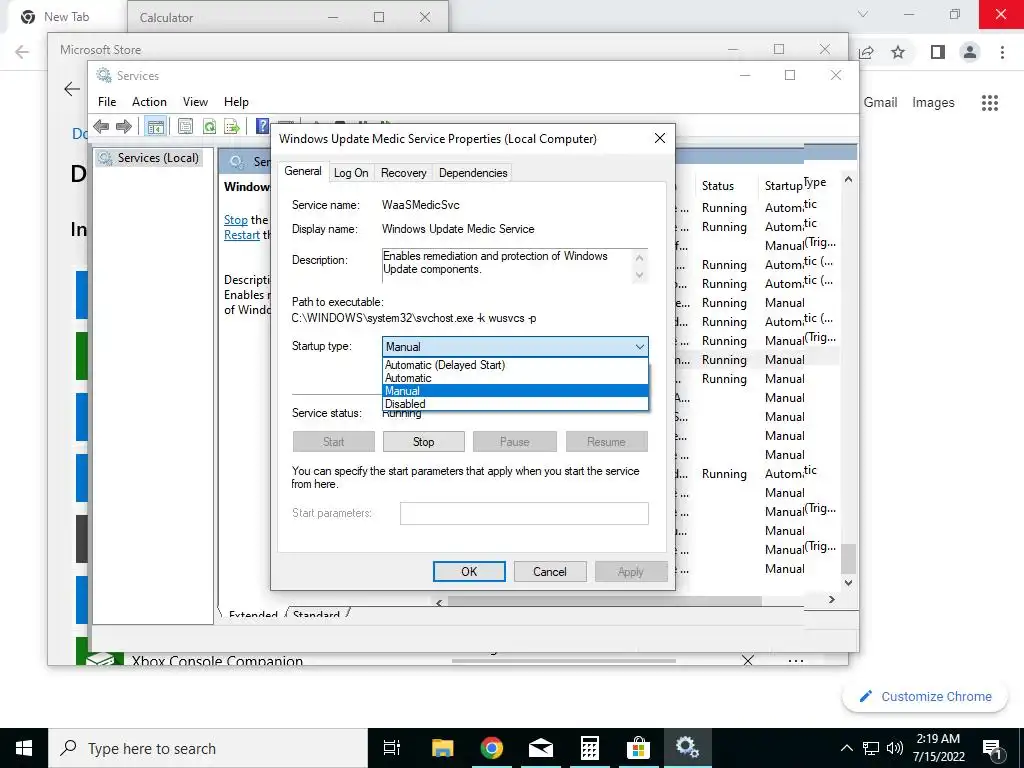
Task: Click the Properties toolbar icon in Services
Action: (185, 127)
